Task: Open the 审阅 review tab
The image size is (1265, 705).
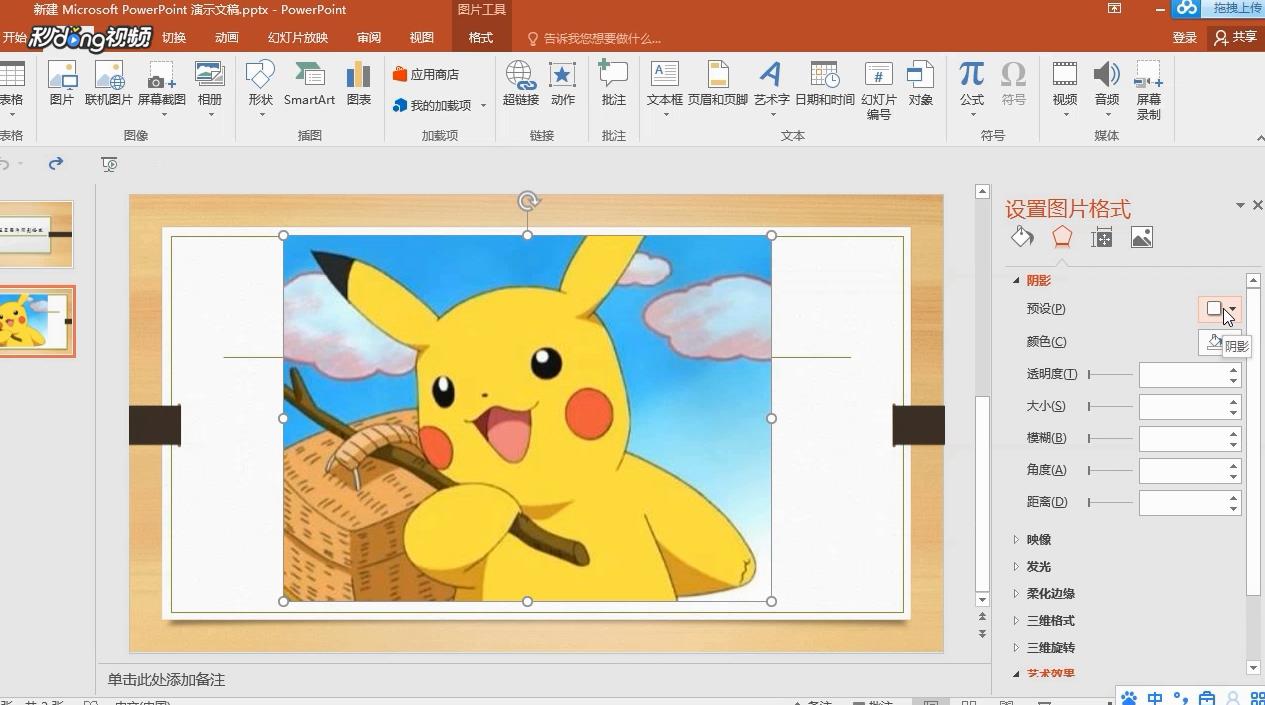Action: click(x=369, y=38)
